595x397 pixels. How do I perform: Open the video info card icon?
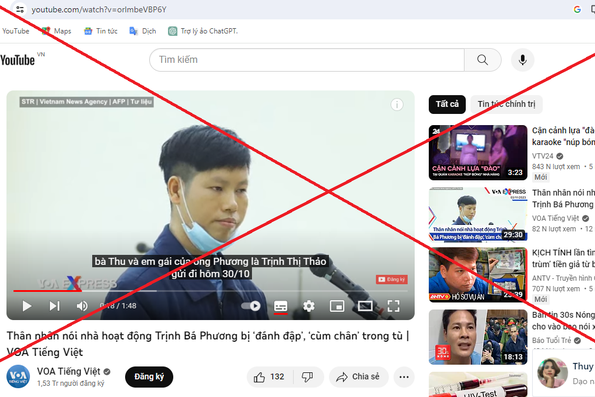(397, 104)
